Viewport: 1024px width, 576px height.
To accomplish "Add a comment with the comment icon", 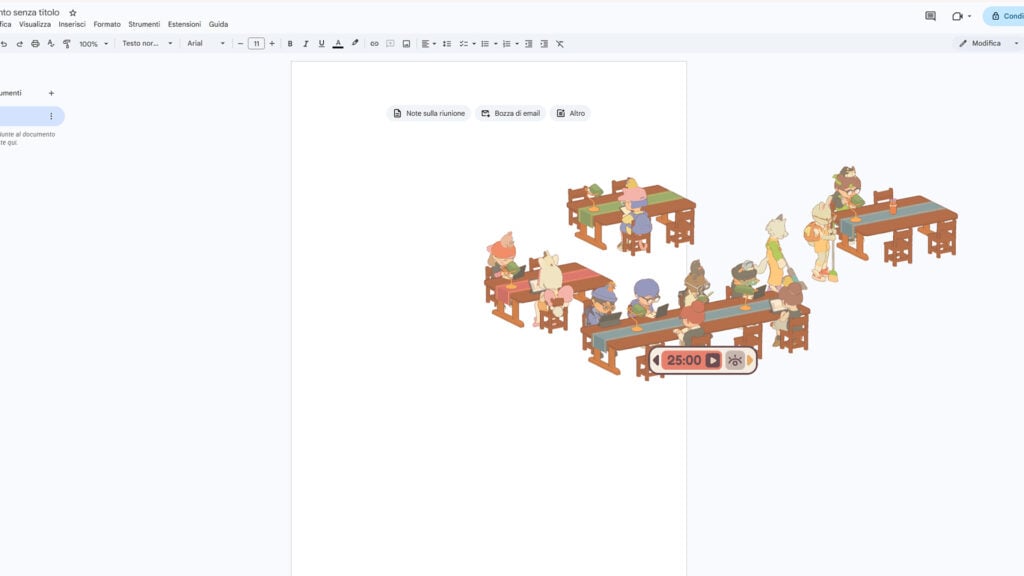I will click(390, 43).
